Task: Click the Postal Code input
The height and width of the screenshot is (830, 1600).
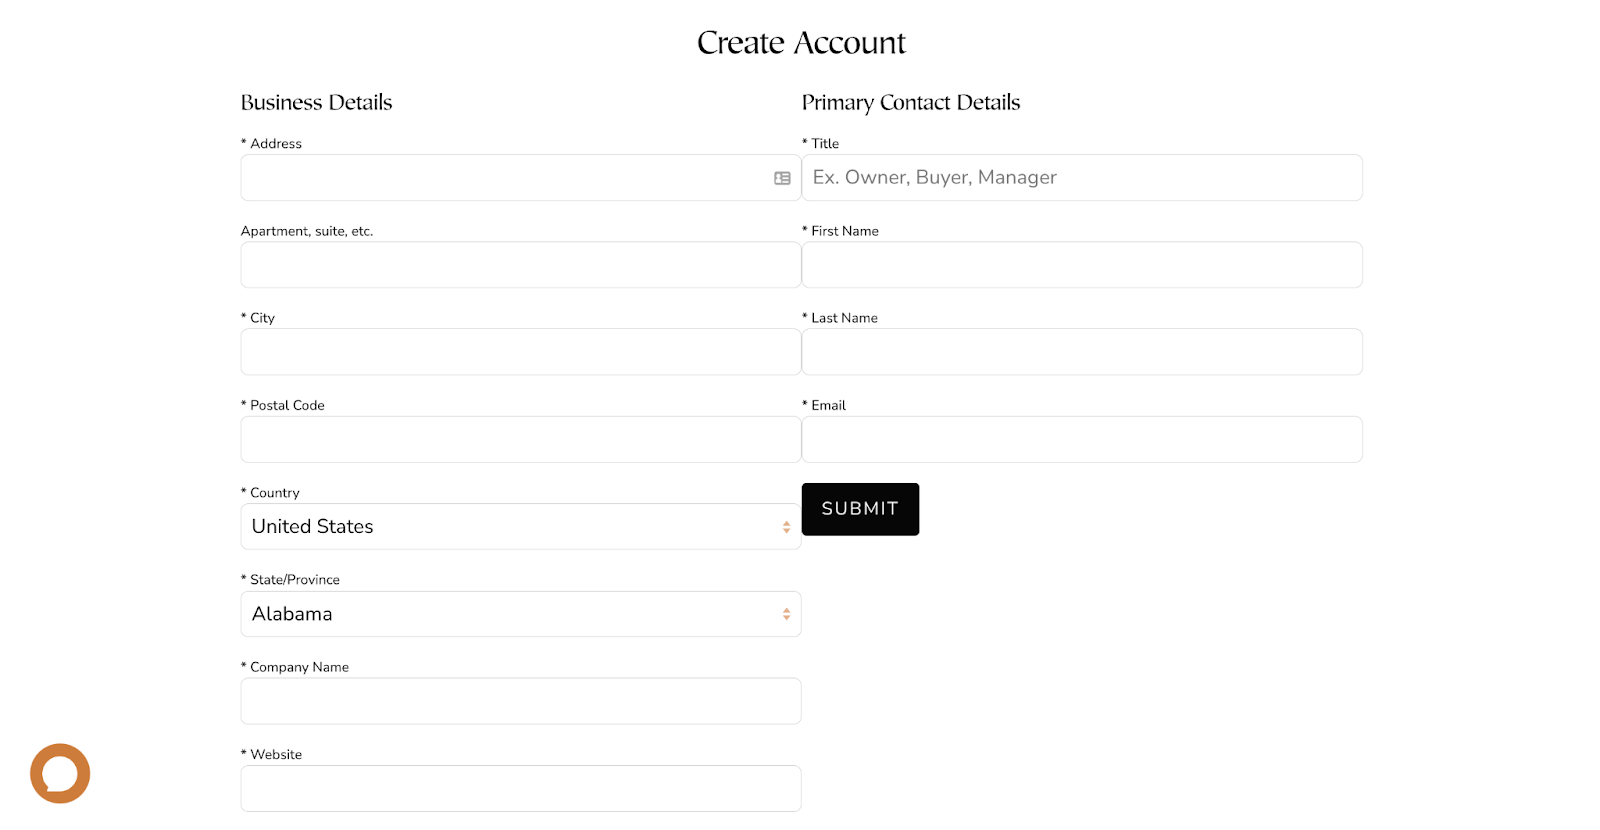Action: pyautogui.click(x=520, y=440)
